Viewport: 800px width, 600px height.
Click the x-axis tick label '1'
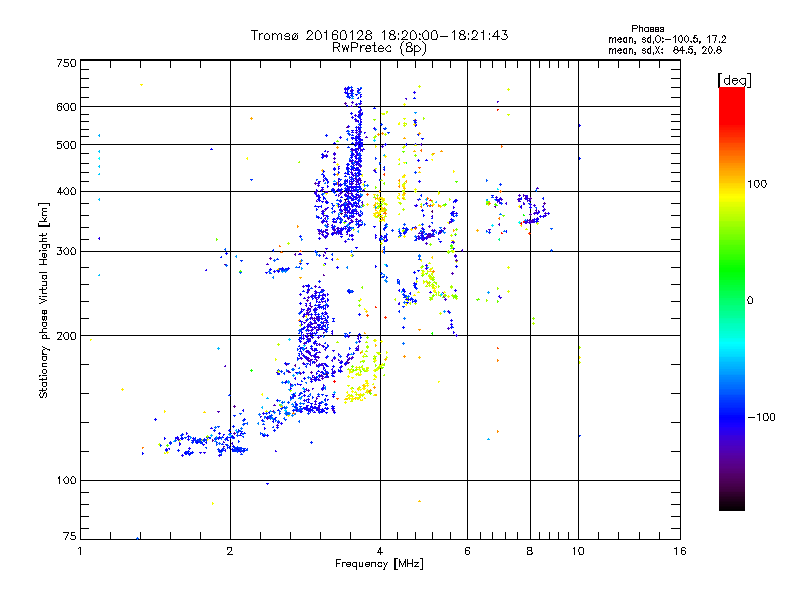coord(80,551)
